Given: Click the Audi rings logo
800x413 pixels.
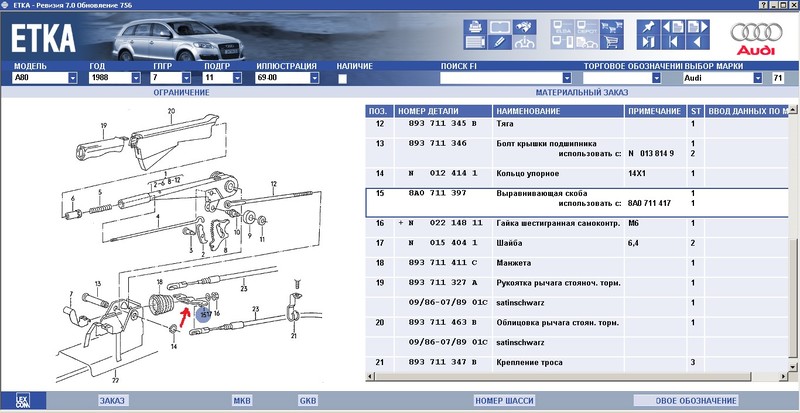Looking at the screenshot, I should click(x=756, y=38).
